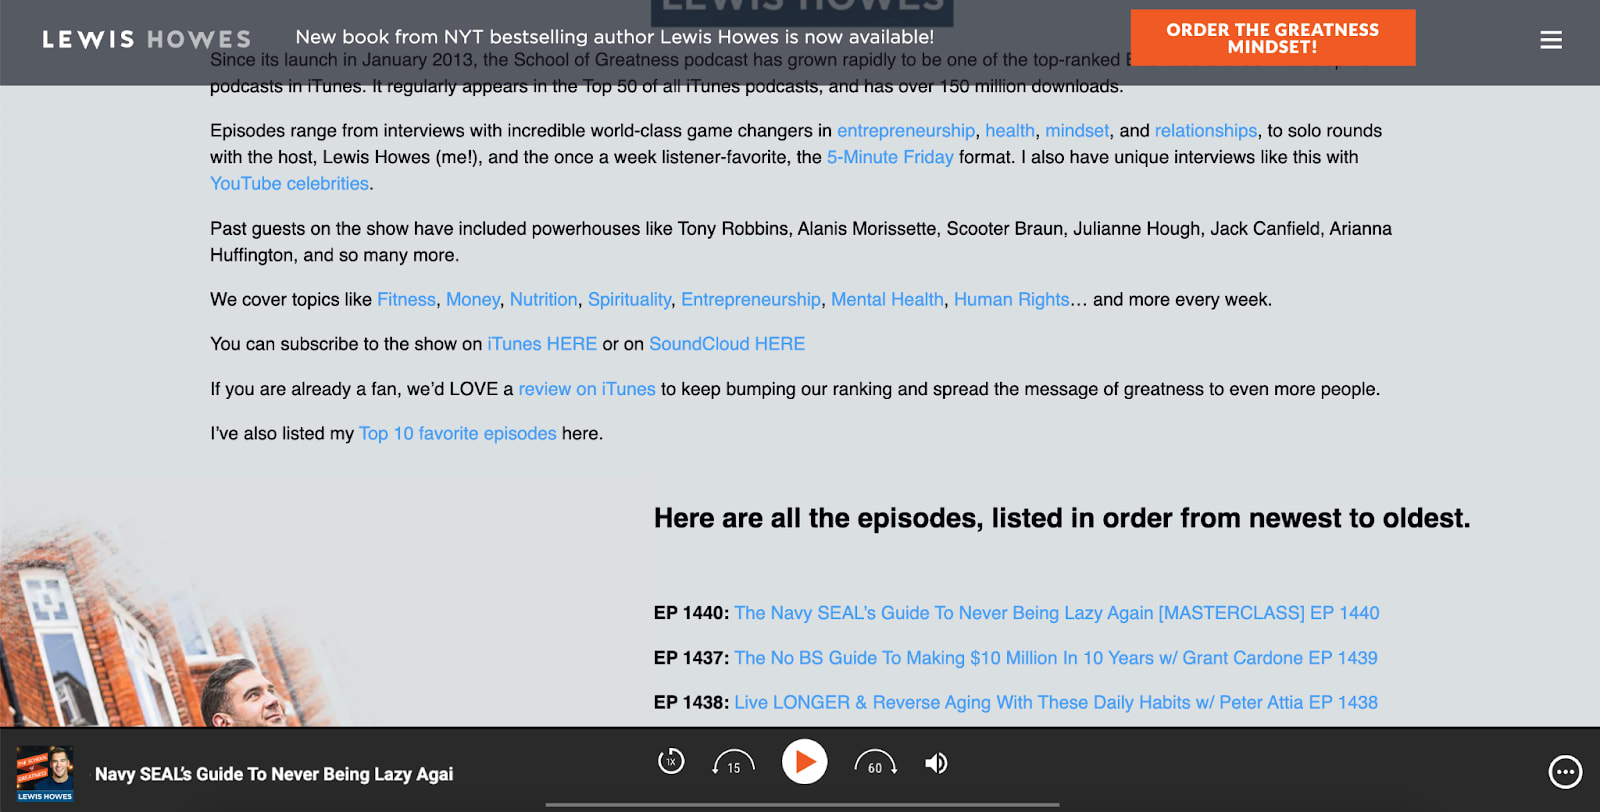Click the heading Here are all the episodes
This screenshot has height=812, width=1600.
click(1062, 518)
